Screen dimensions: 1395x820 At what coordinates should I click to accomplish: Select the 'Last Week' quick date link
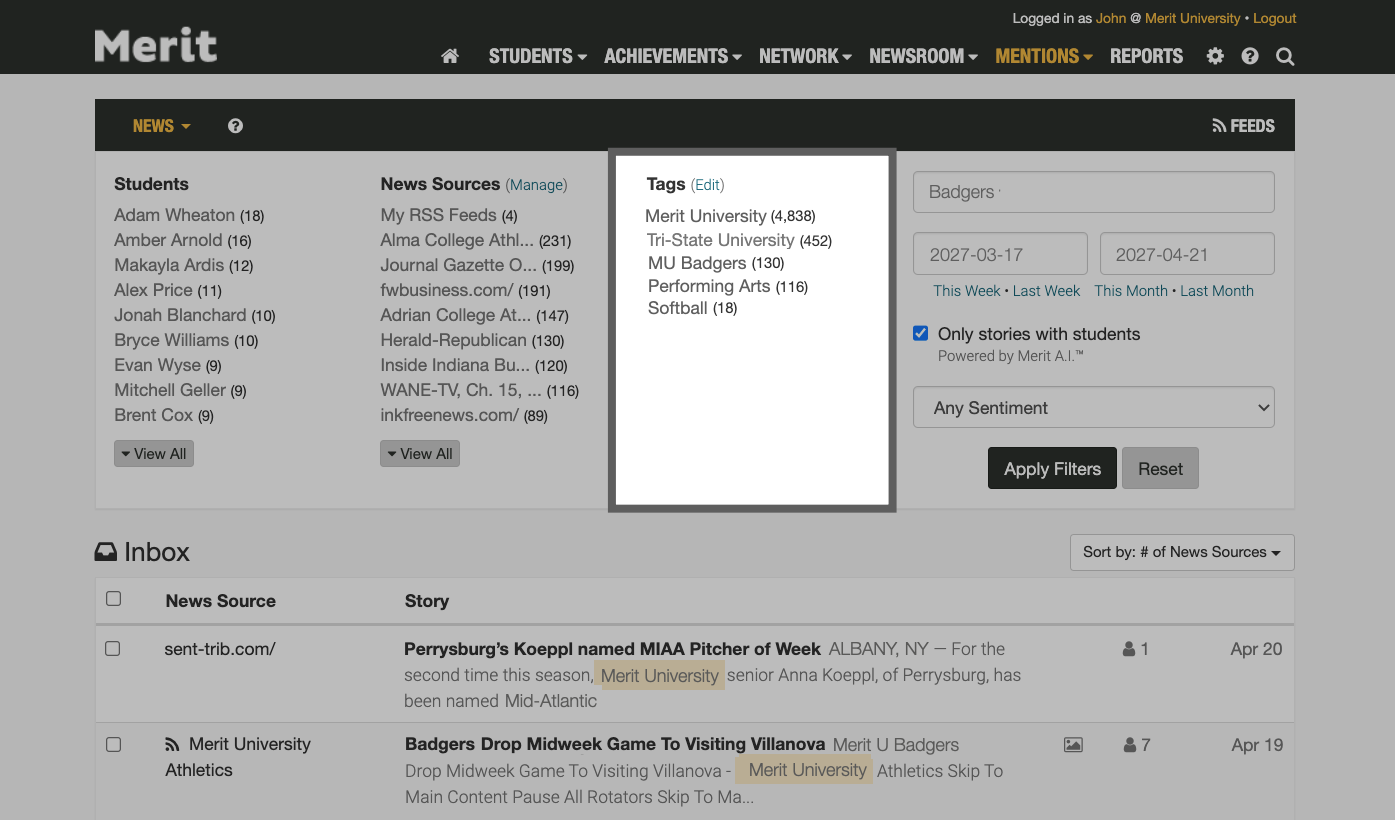pyautogui.click(x=1046, y=290)
